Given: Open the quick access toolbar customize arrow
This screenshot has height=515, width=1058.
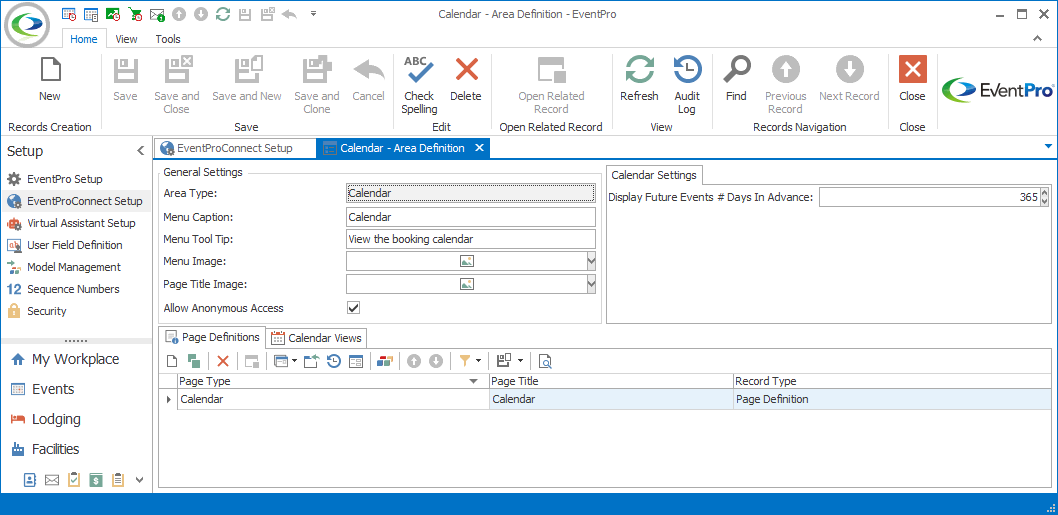Looking at the screenshot, I should [314, 13].
